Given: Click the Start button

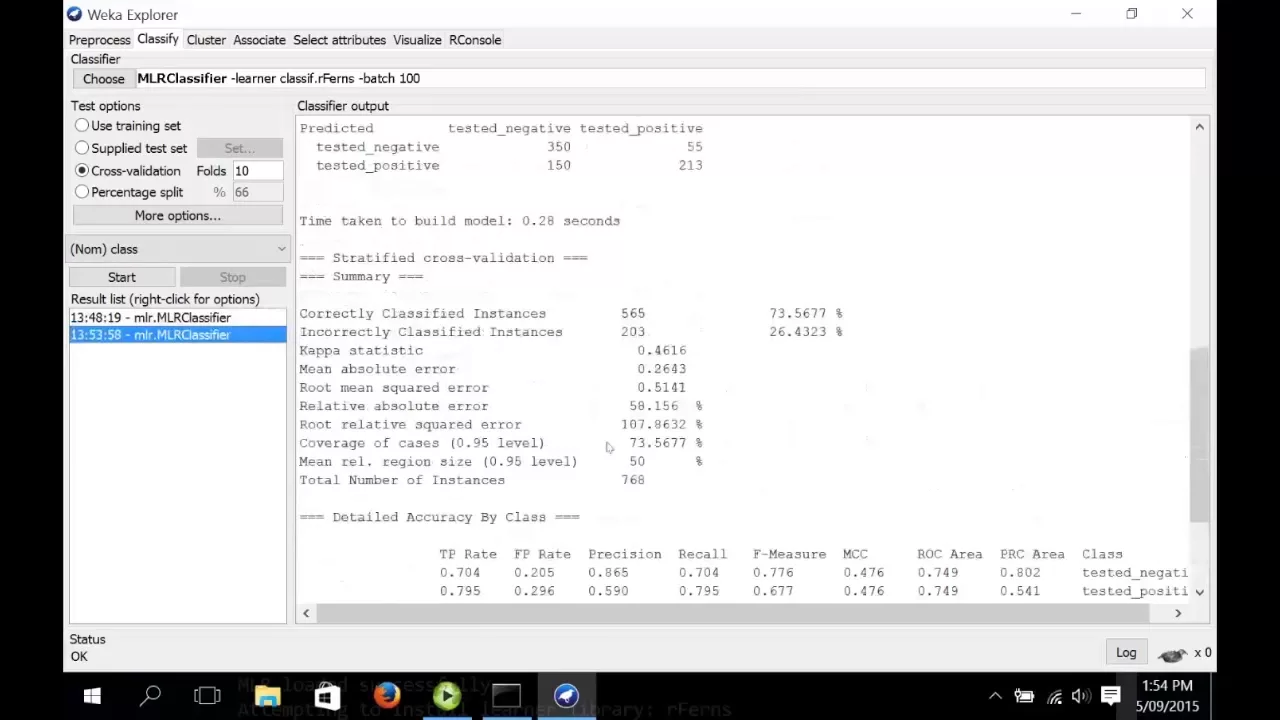Looking at the screenshot, I should point(122,277).
